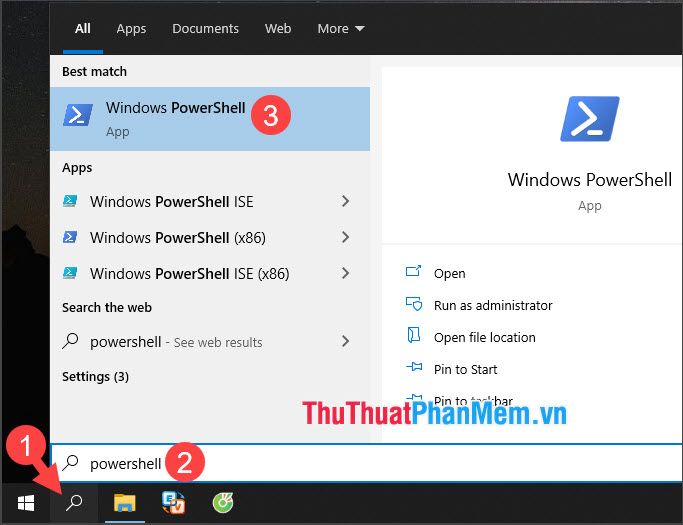Open the More filter dropdown
The height and width of the screenshot is (525, 683).
tap(341, 29)
